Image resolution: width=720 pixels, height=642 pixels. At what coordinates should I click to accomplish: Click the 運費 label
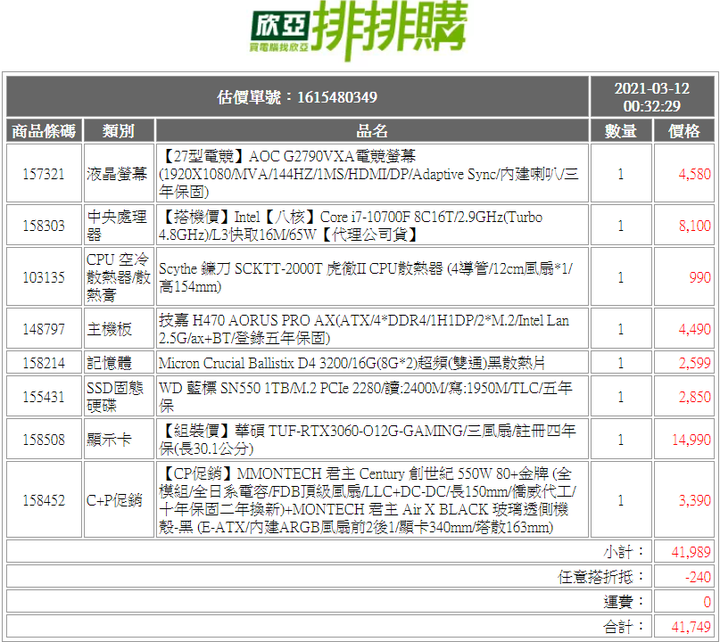pos(624,601)
